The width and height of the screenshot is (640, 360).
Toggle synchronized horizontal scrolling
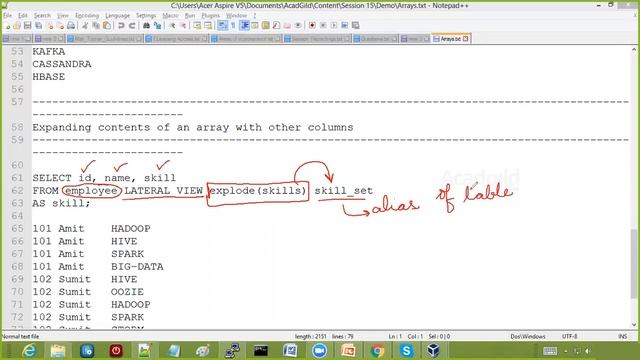(208, 26)
